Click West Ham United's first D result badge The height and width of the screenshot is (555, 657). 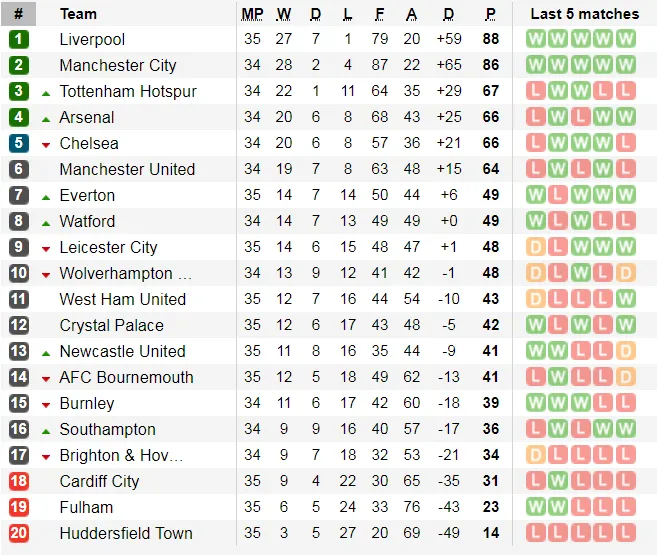pos(535,299)
